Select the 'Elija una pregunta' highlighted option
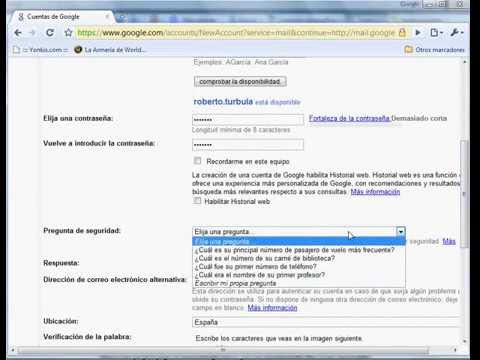 click(299, 241)
